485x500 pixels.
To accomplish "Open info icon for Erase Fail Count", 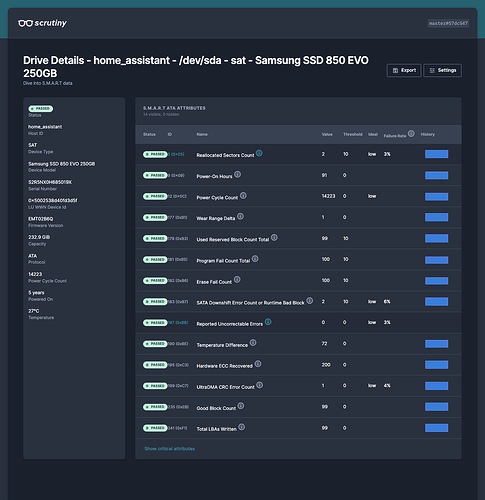I will pos(237,280).
